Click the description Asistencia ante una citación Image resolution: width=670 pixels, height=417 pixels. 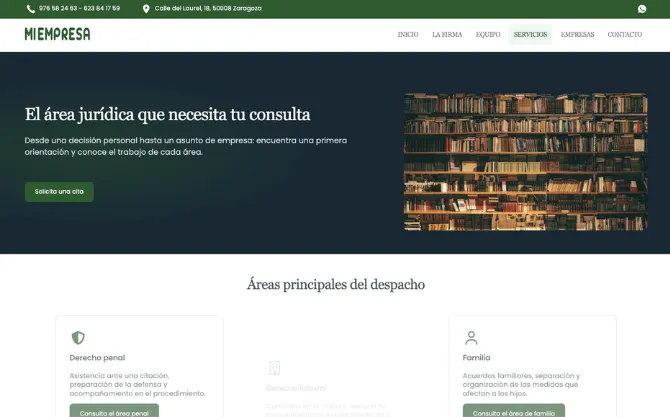138,385
